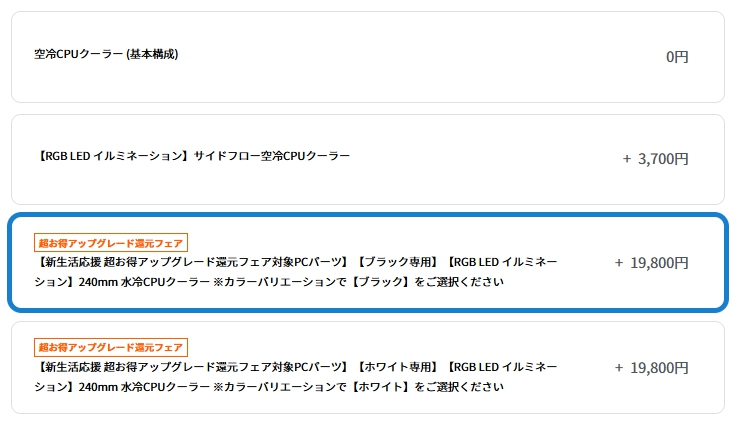Click 【新生活応援 text in the white cooler description

tap(68, 367)
